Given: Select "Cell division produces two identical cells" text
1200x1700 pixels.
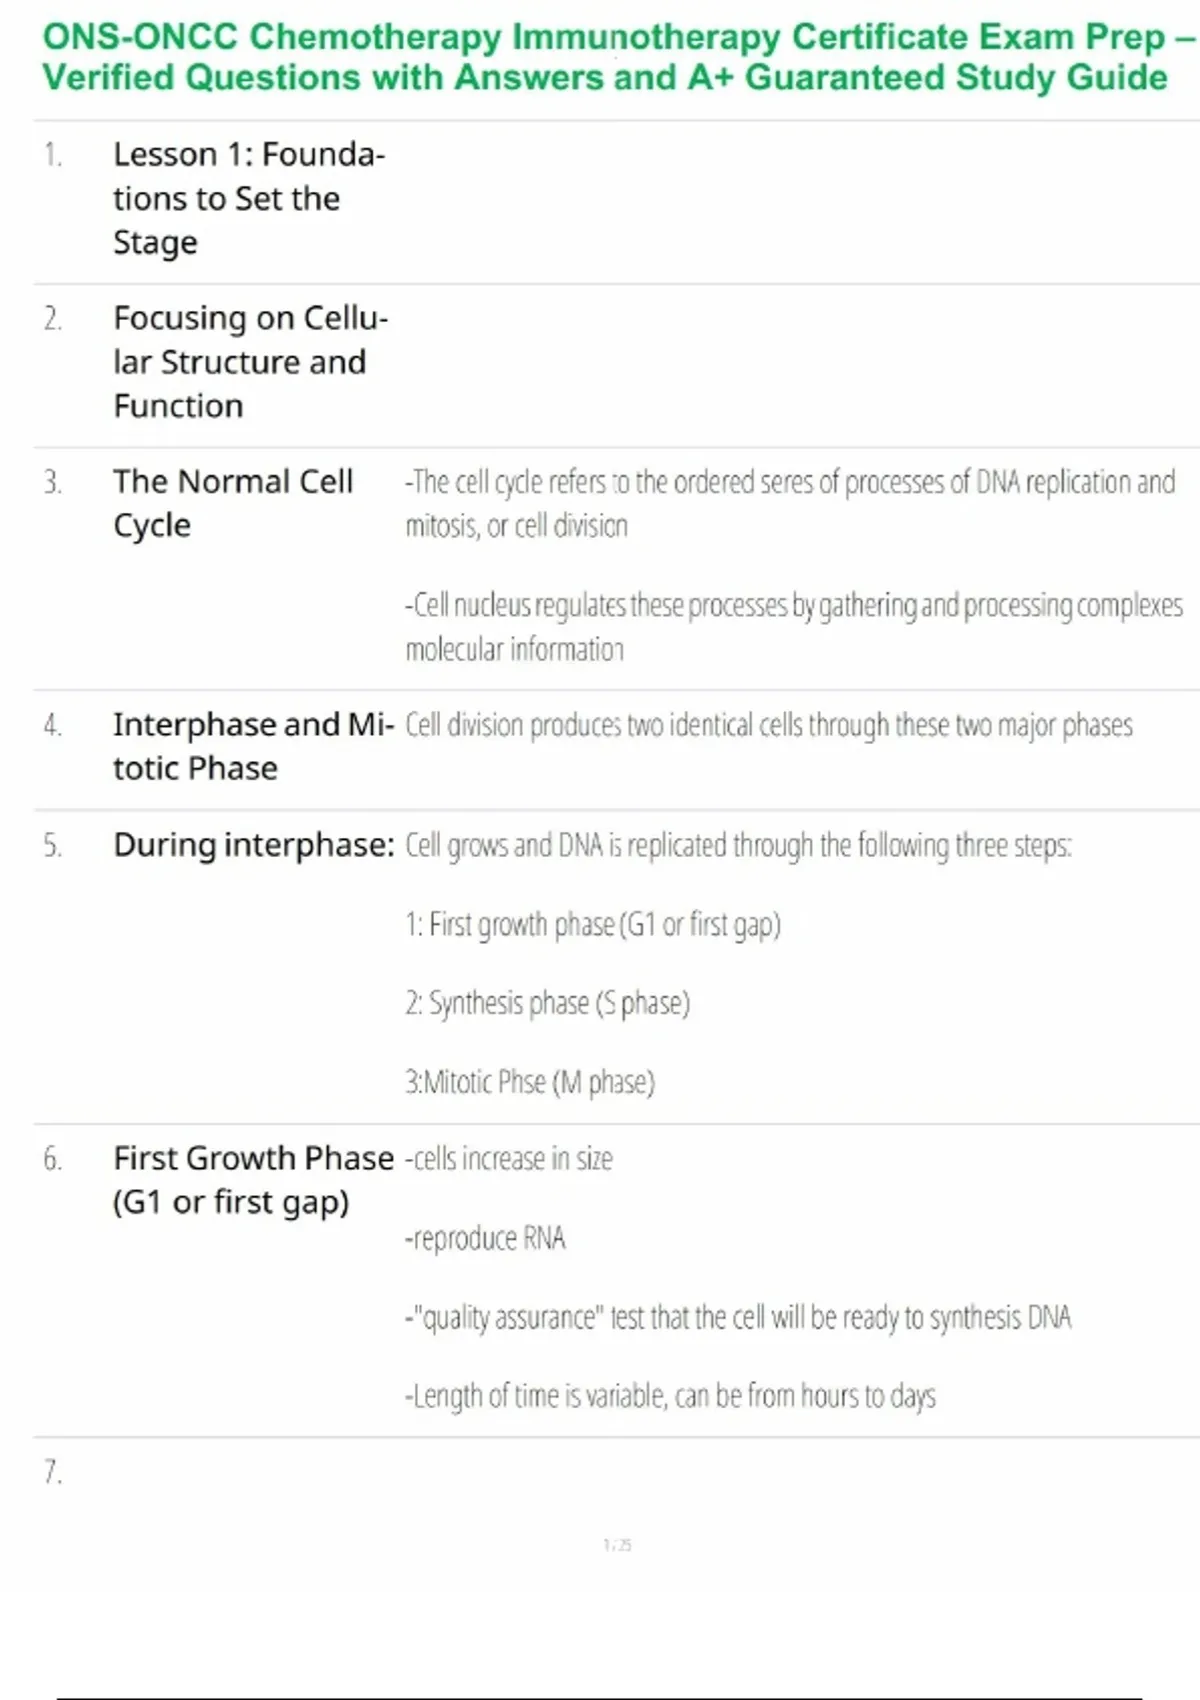Looking at the screenshot, I should tap(768, 725).
